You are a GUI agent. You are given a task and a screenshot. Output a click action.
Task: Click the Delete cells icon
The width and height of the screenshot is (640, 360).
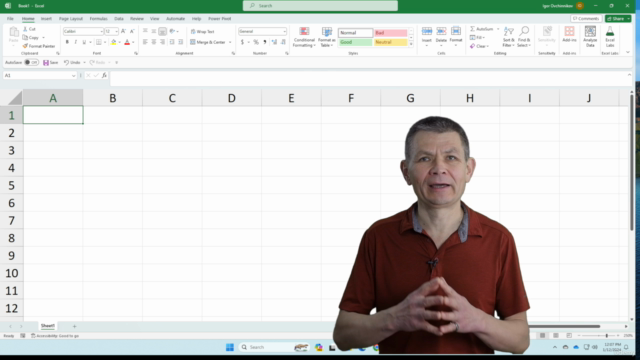pyautogui.click(x=441, y=31)
